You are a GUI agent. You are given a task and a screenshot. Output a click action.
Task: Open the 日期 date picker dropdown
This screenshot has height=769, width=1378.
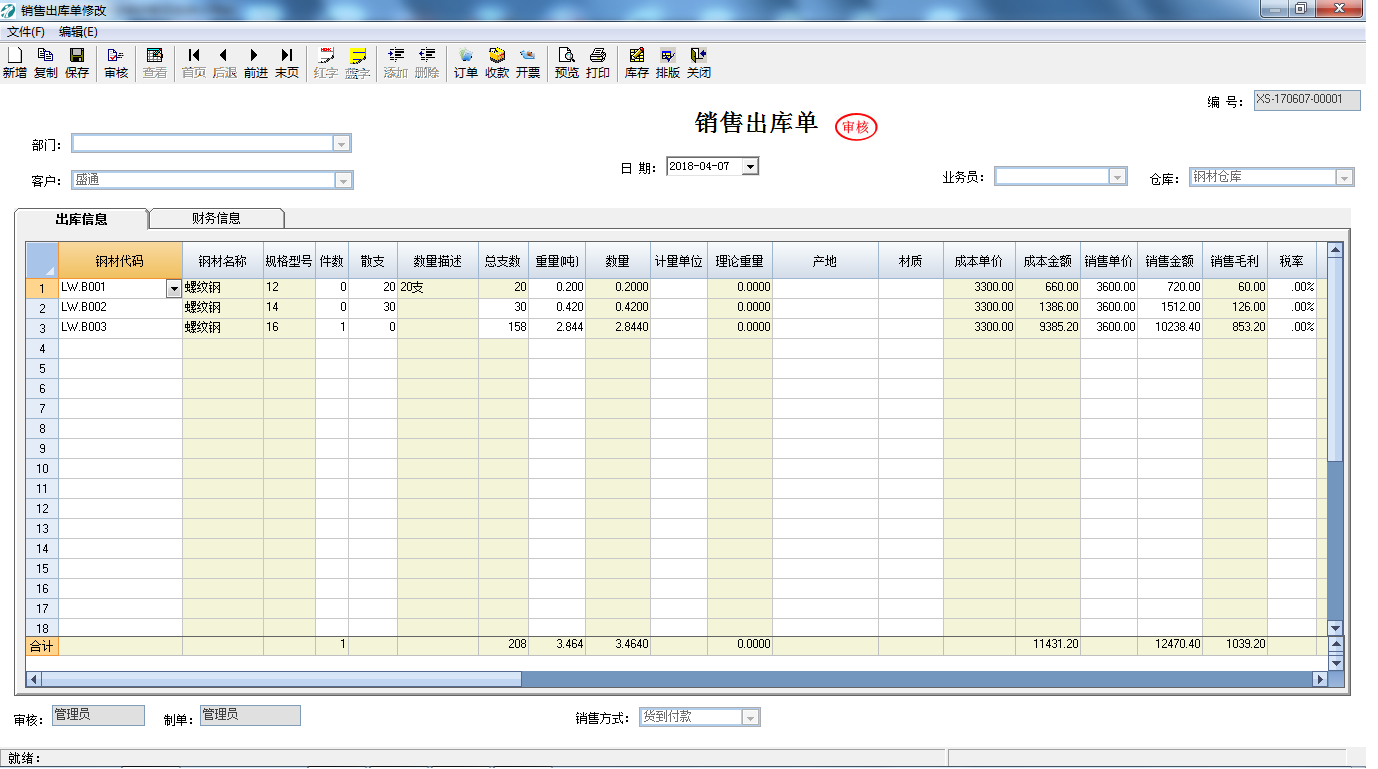pyautogui.click(x=750, y=166)
